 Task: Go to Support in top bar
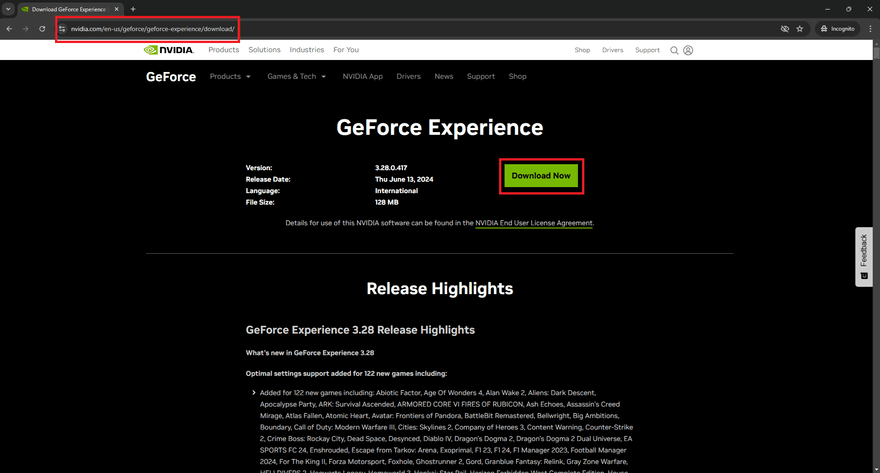pyautogui.click(x=647, y=50)
